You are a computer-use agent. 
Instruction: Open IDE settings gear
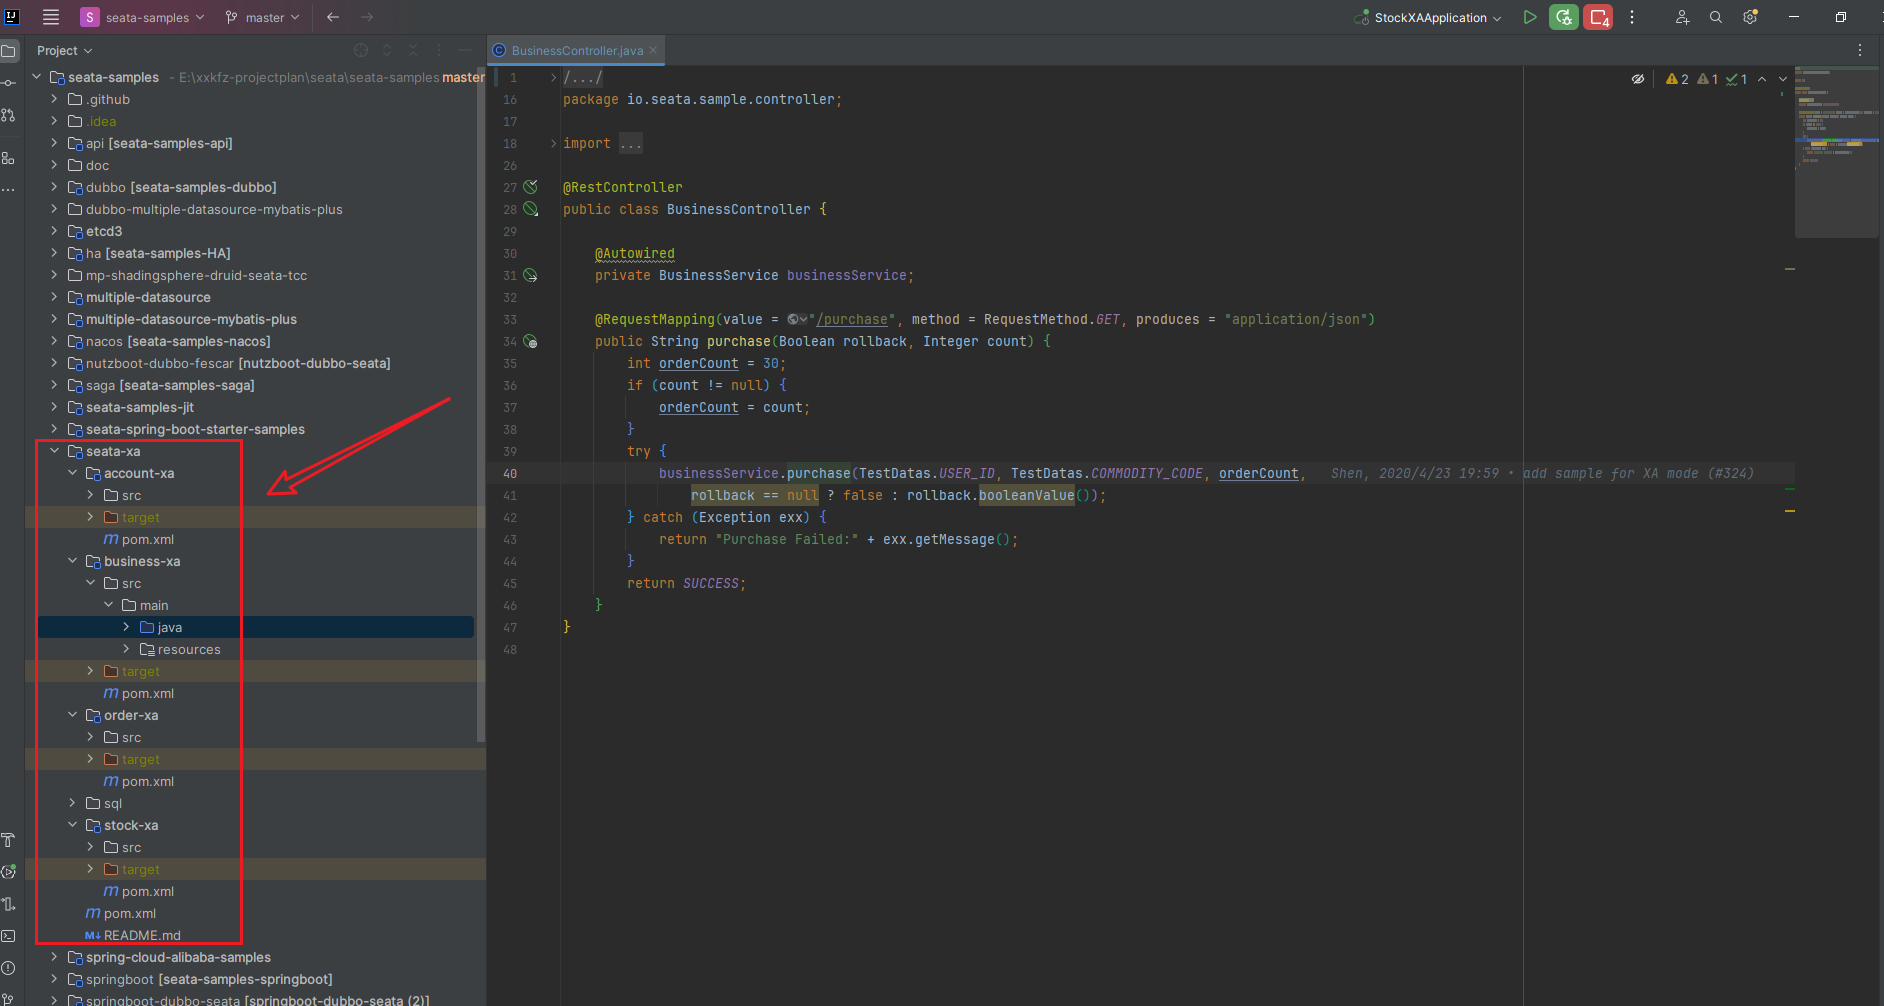click(1750, 17)
